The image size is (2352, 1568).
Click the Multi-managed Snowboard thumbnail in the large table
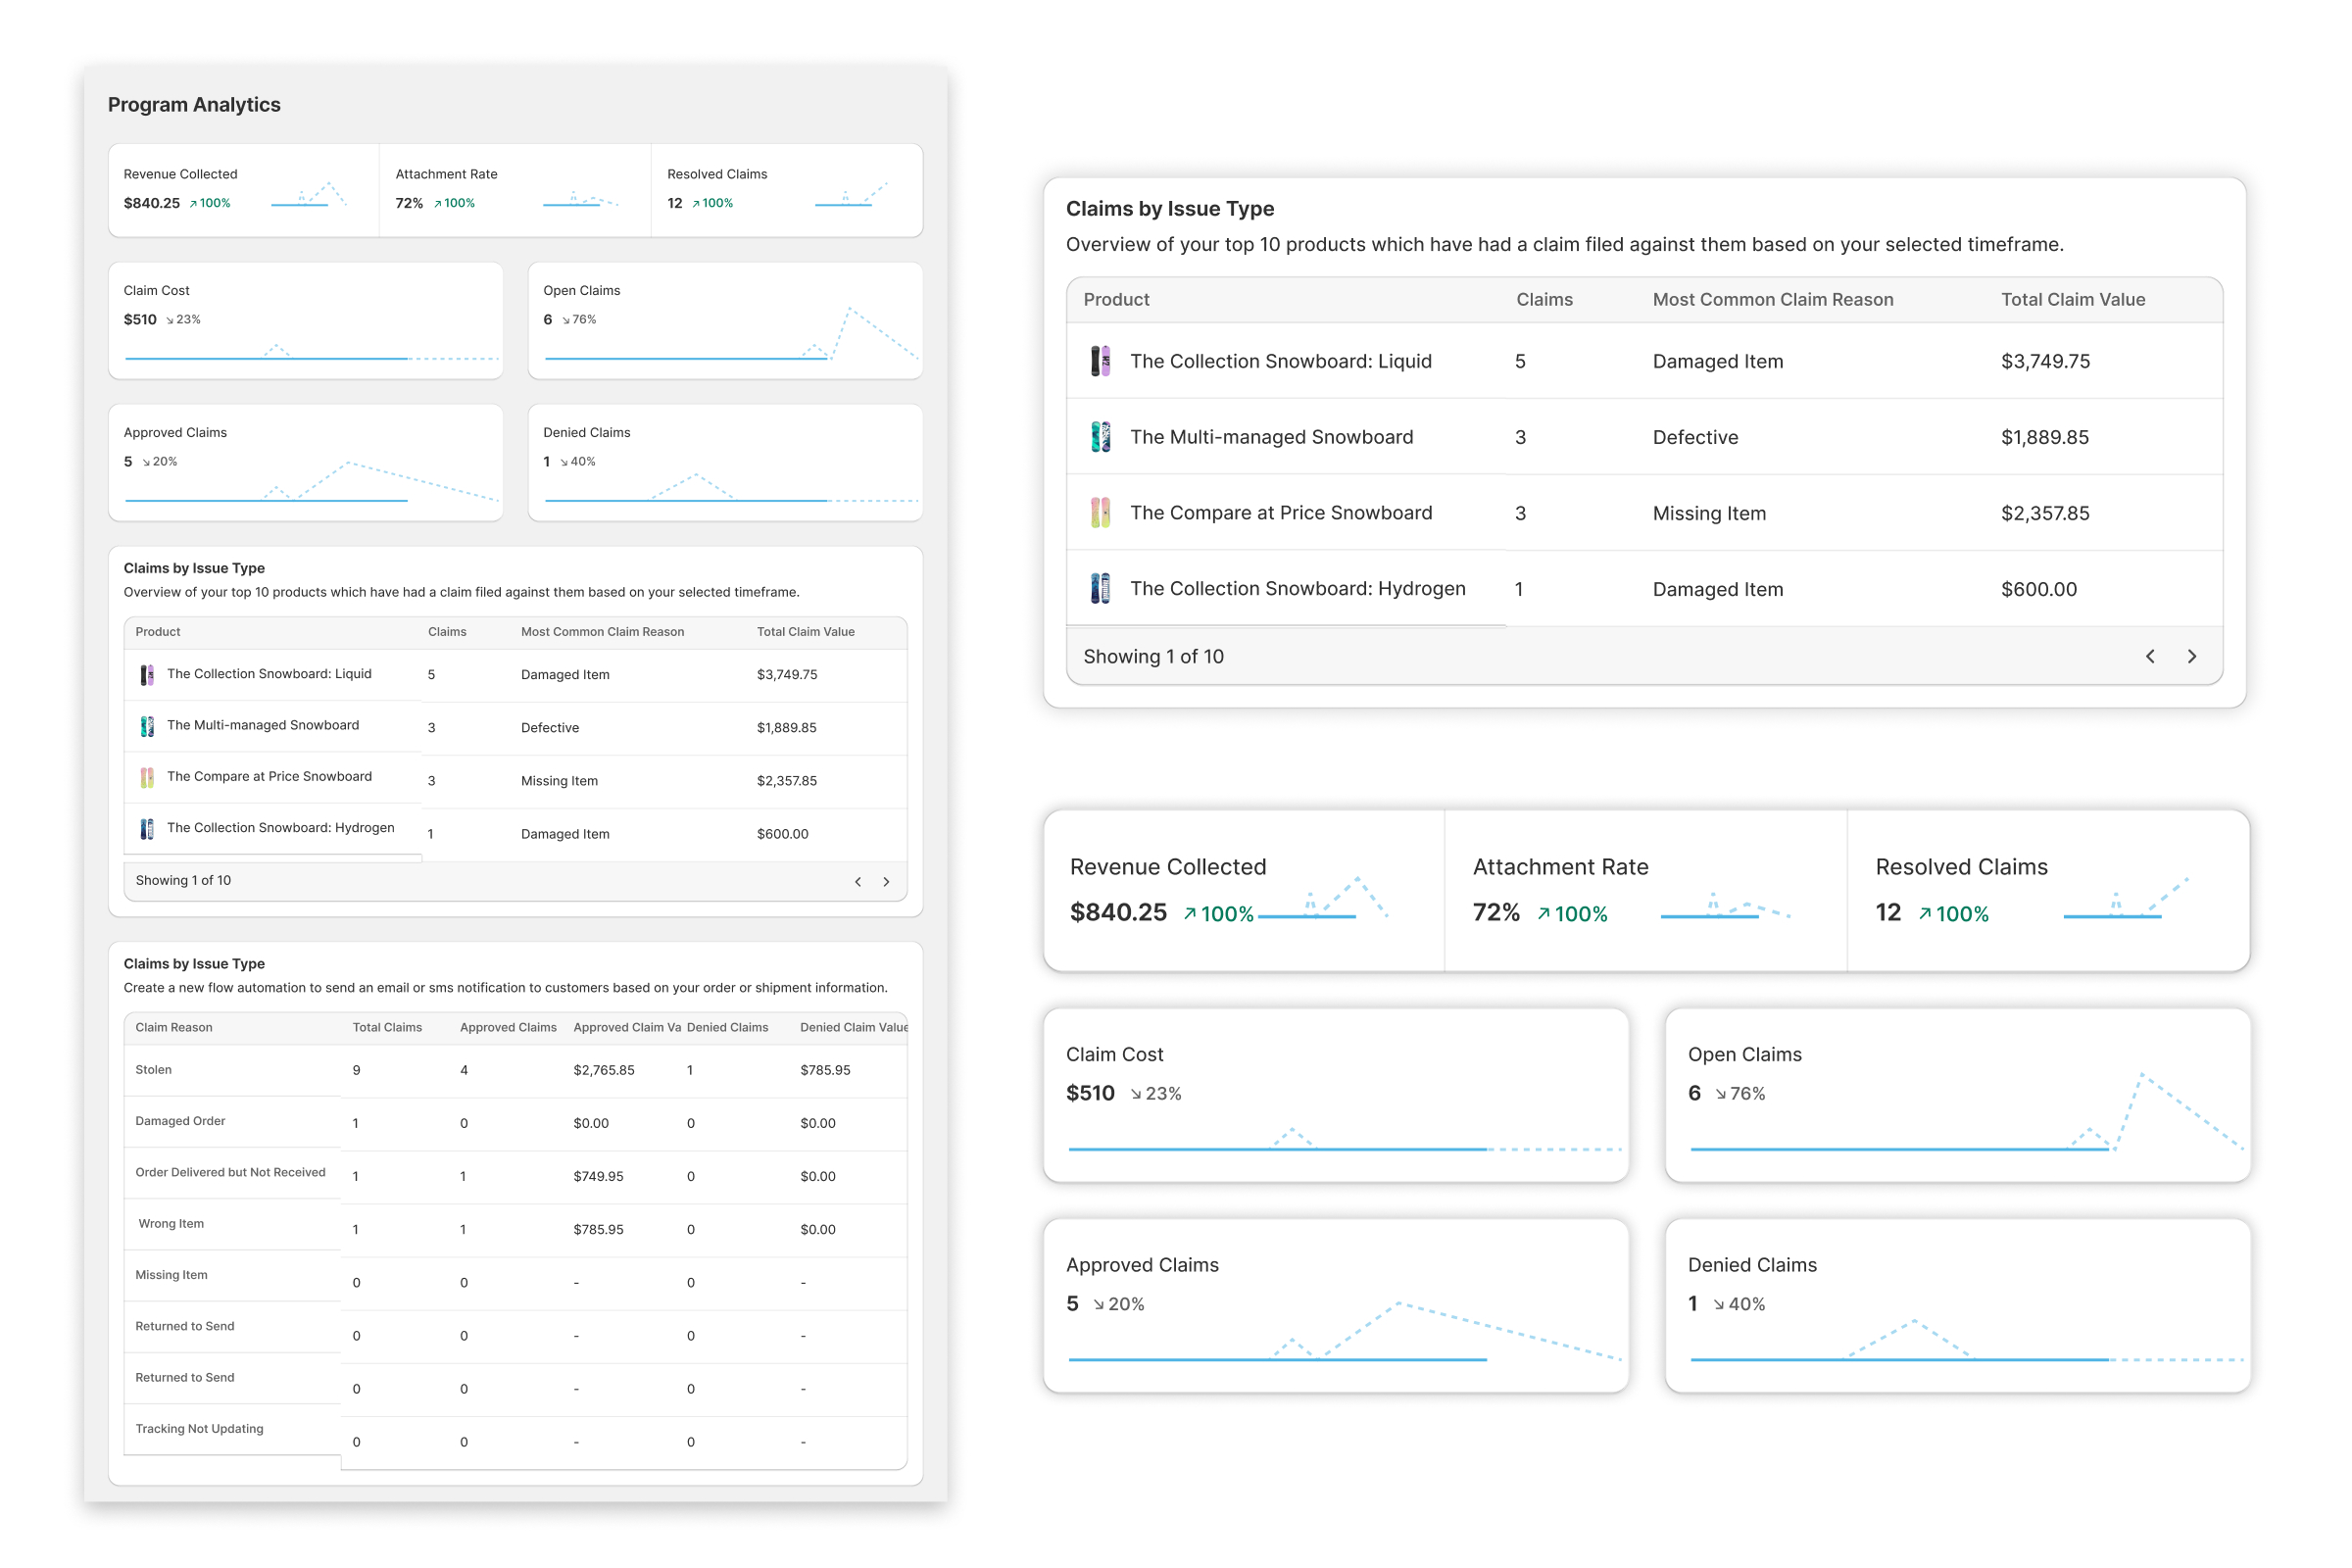click(x=1100, y=437)
